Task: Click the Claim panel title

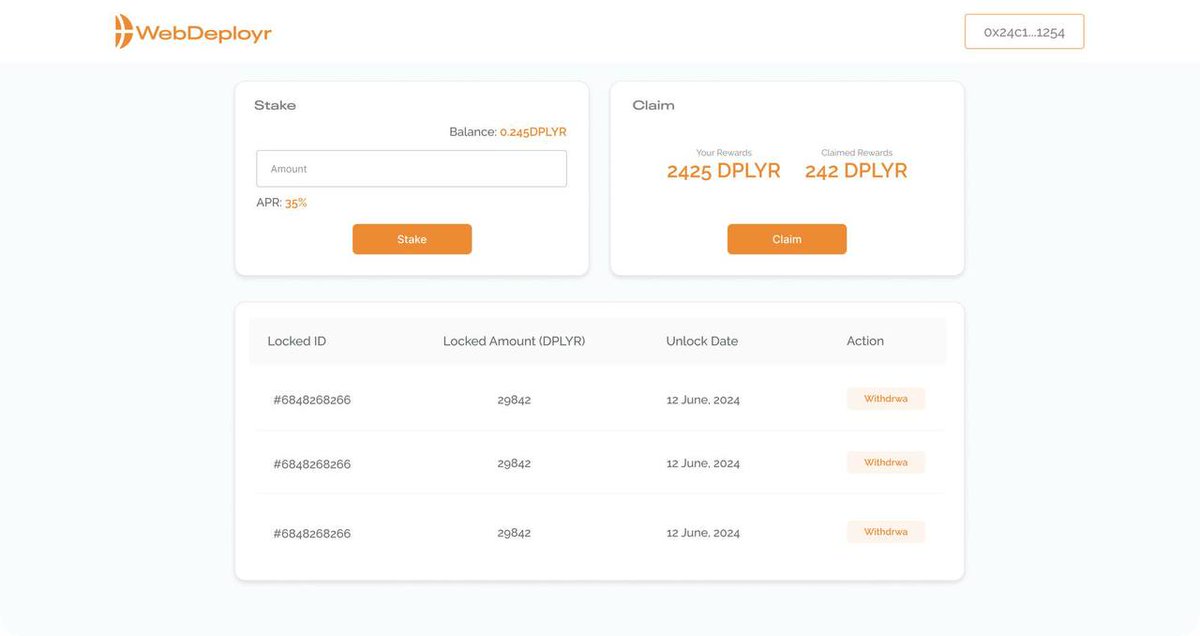Action: tap(652, 104)
